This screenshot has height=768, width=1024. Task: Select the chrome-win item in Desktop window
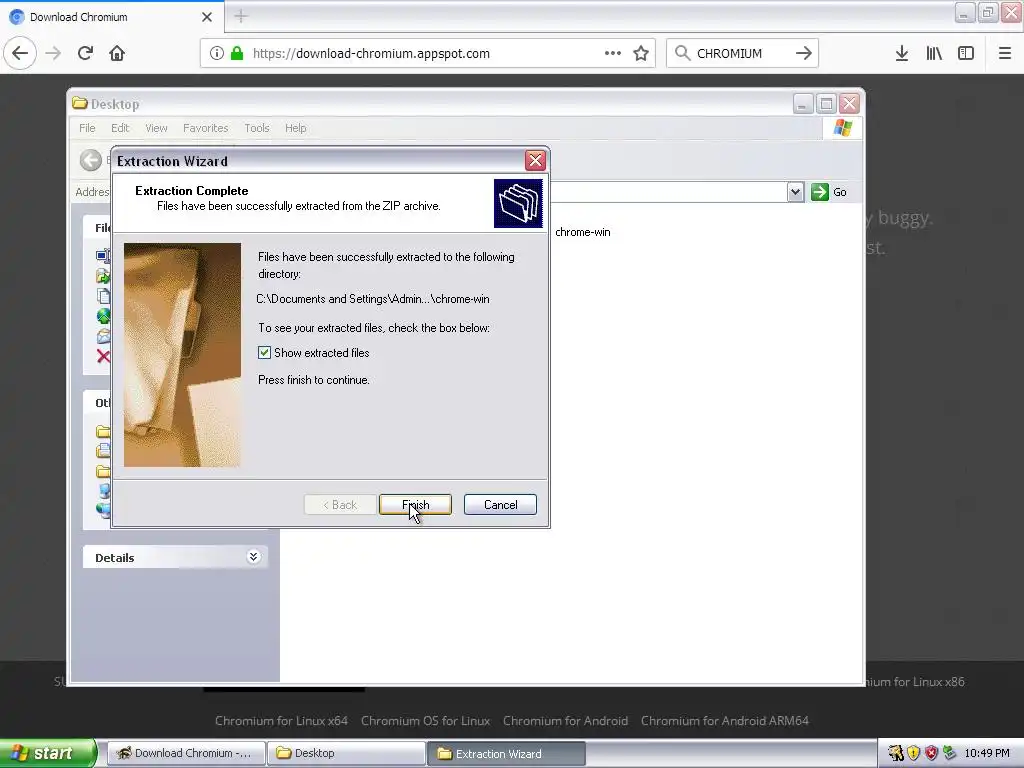coord(583,232)
